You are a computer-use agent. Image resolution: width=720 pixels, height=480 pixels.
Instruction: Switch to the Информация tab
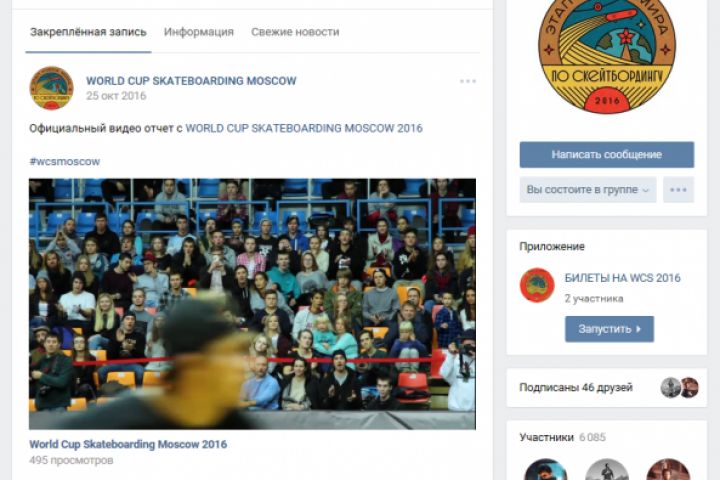(199, 32)
